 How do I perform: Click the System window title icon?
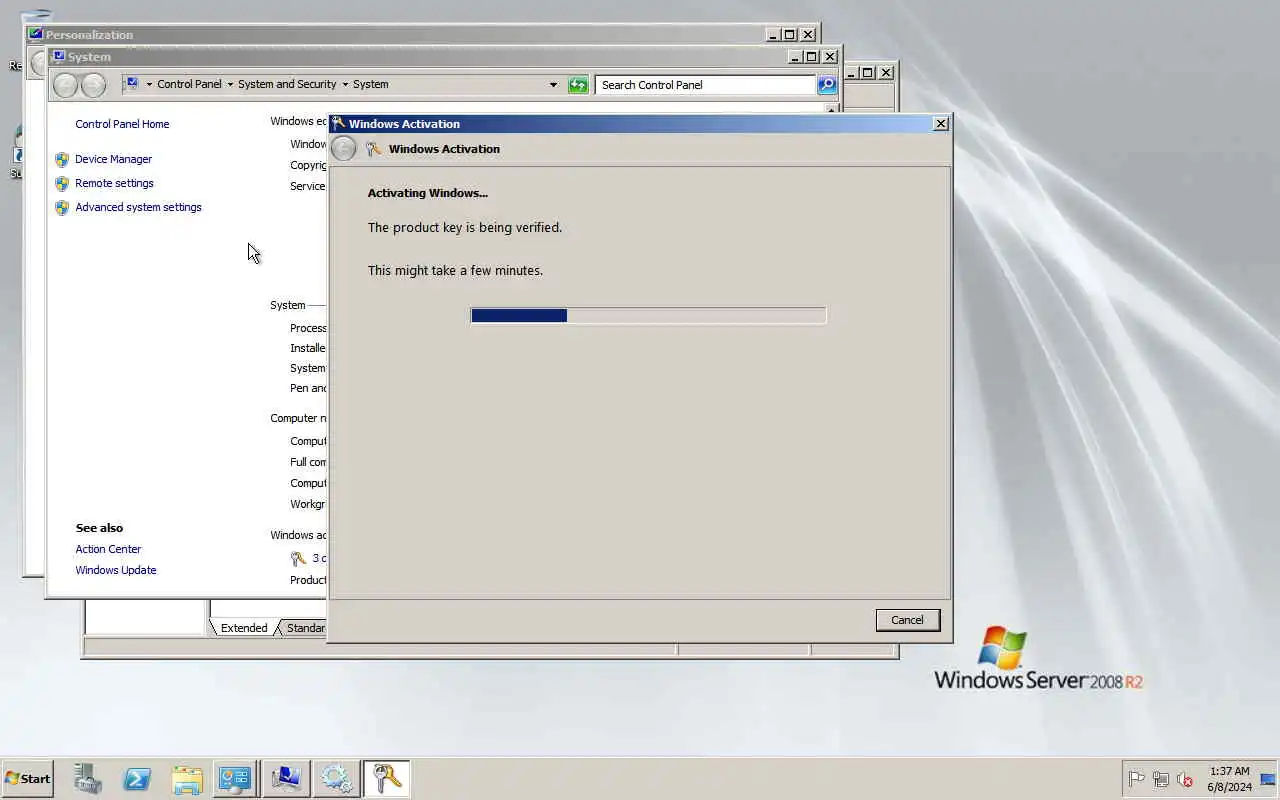pos(58,57)
